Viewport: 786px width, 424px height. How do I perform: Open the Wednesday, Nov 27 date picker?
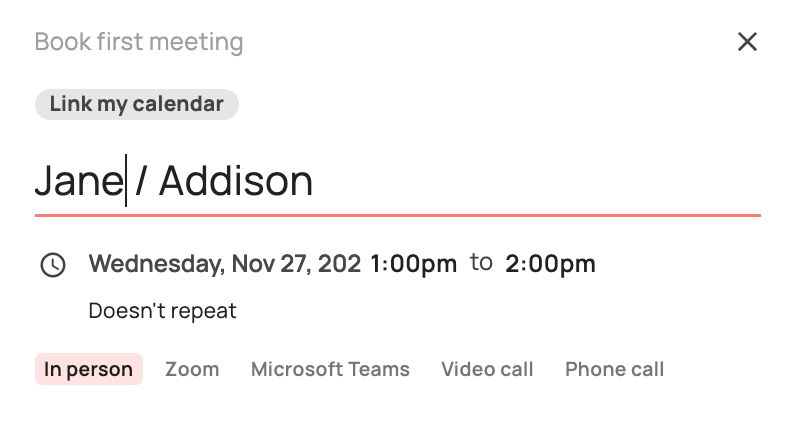[x=225, y=264]
